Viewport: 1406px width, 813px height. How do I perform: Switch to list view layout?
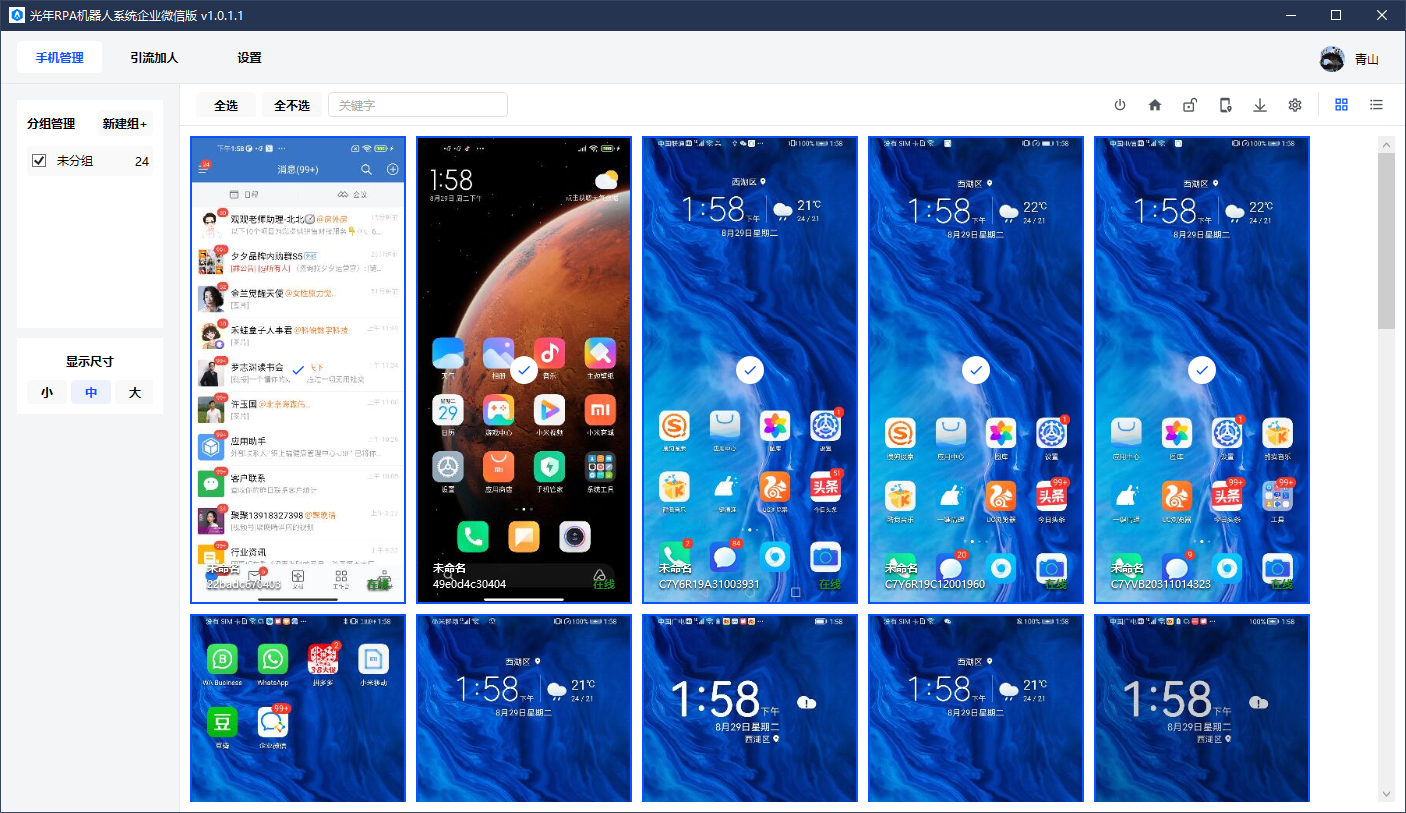[1377, 105]
